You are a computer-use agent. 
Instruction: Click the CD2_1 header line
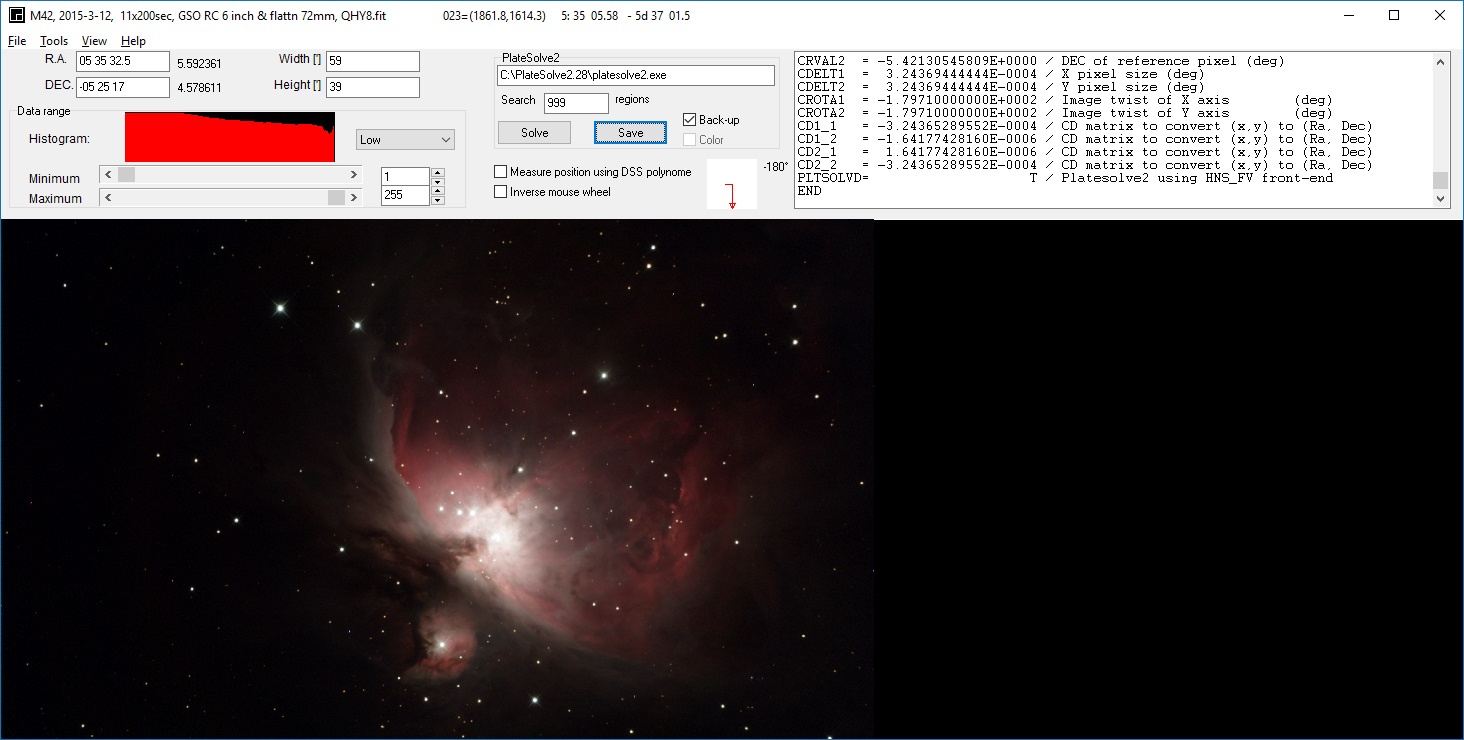(1085, 152)
